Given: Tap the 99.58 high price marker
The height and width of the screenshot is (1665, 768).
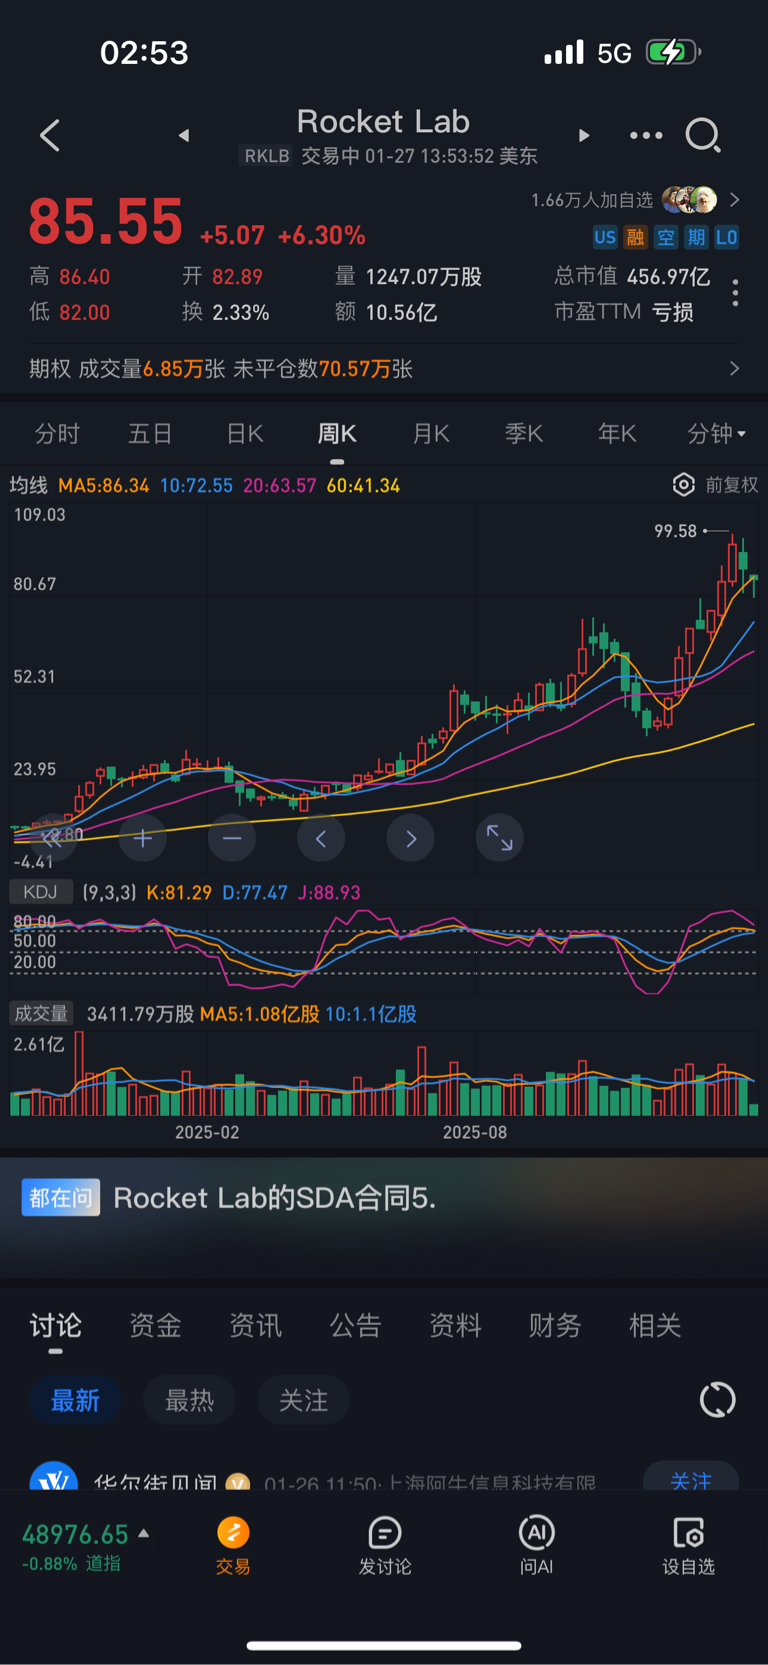Looking at the screenshot, I should point(675,531).
